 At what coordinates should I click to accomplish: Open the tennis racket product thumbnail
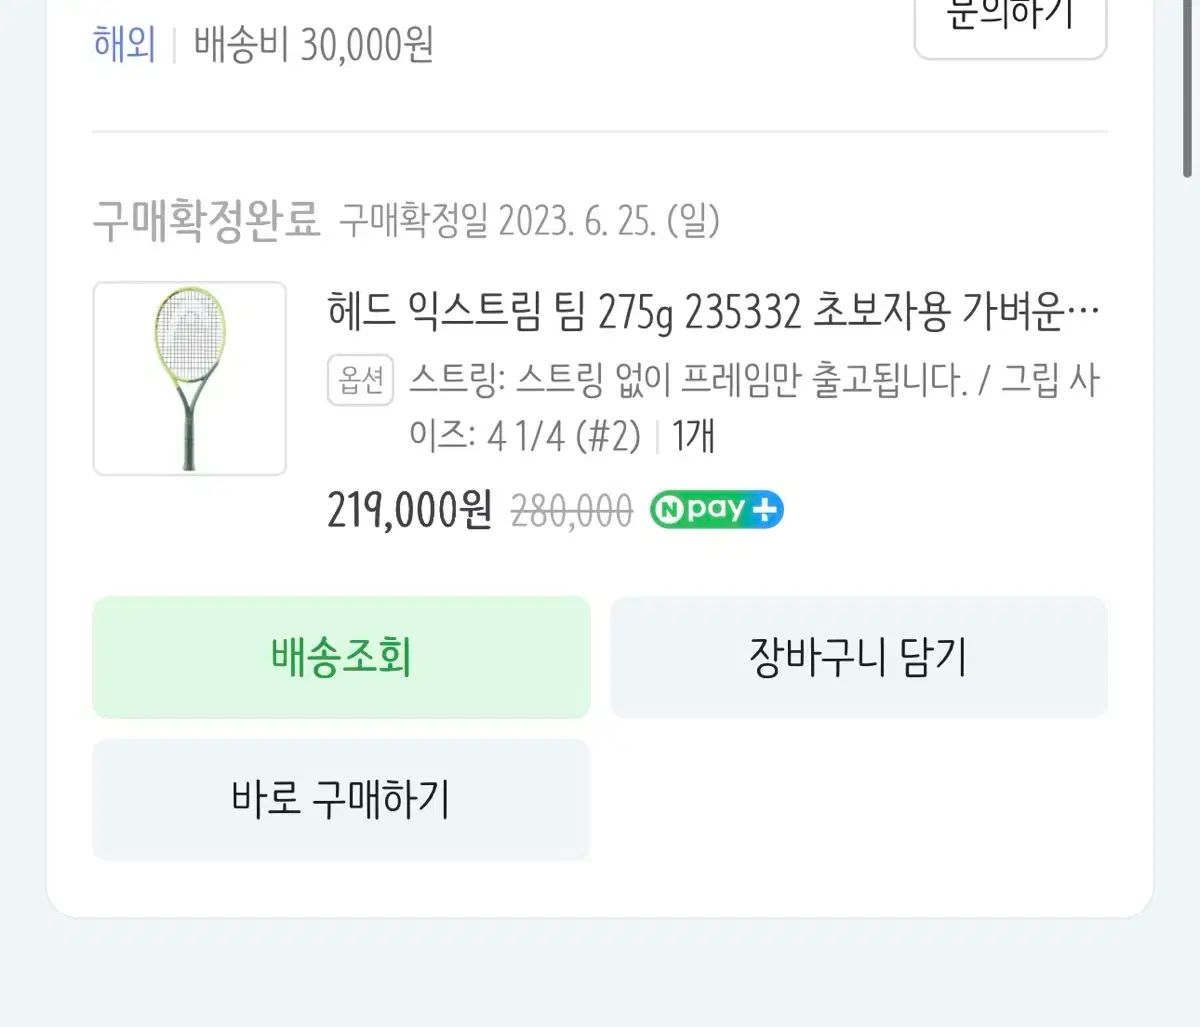[189, 378]
